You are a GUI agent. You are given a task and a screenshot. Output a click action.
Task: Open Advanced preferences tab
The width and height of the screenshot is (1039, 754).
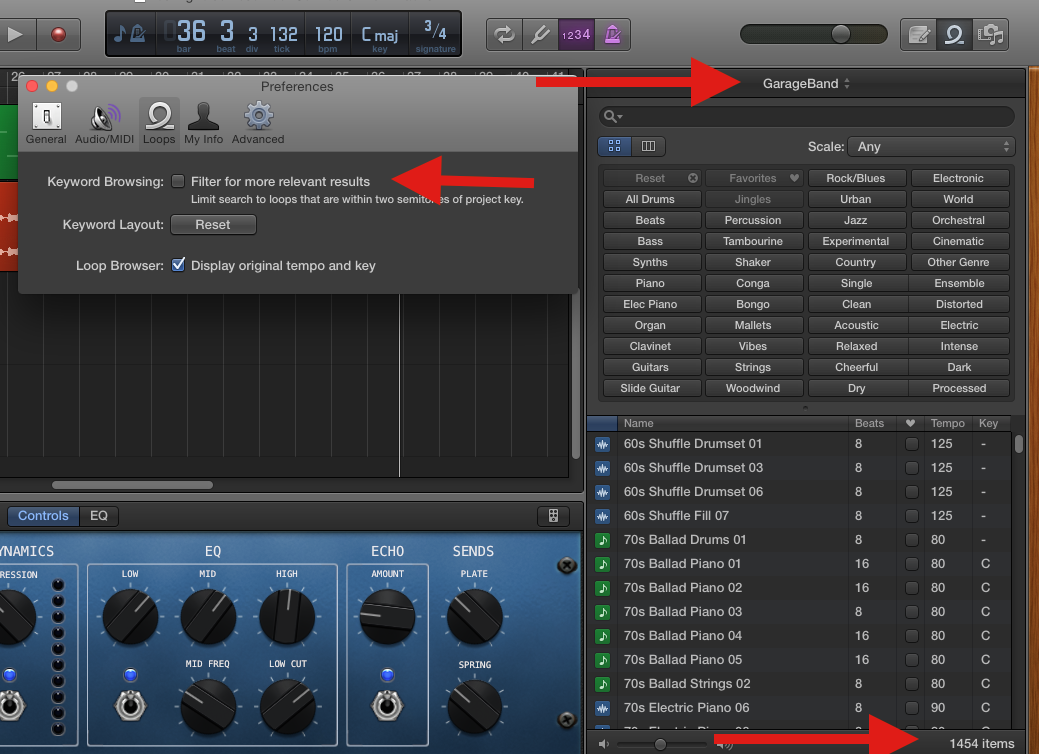258,123
